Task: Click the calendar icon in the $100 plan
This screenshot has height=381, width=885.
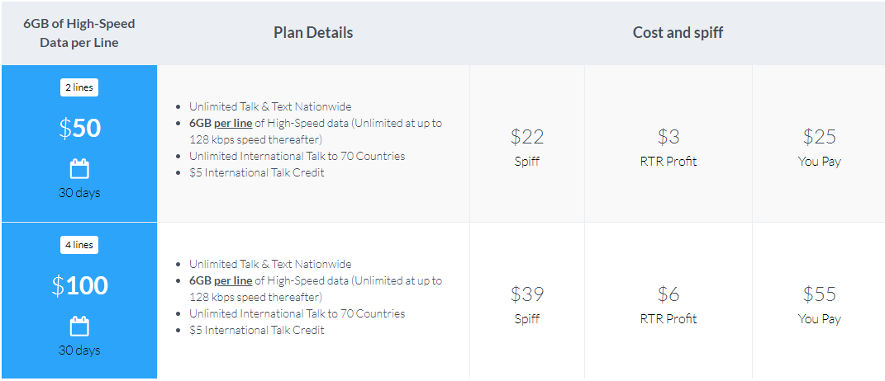Action: click(x=79, y=326)
